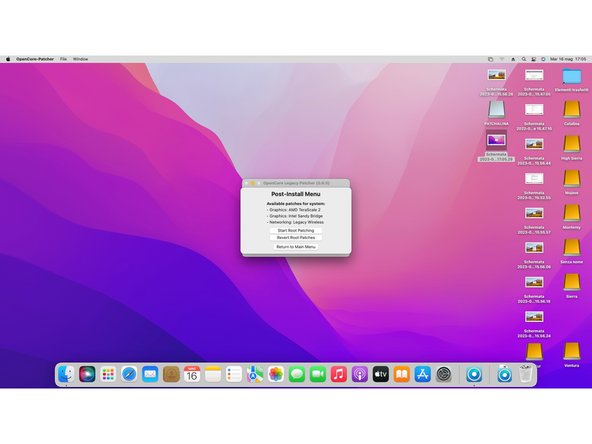Open Maps from the Dock

click(255, 374)
